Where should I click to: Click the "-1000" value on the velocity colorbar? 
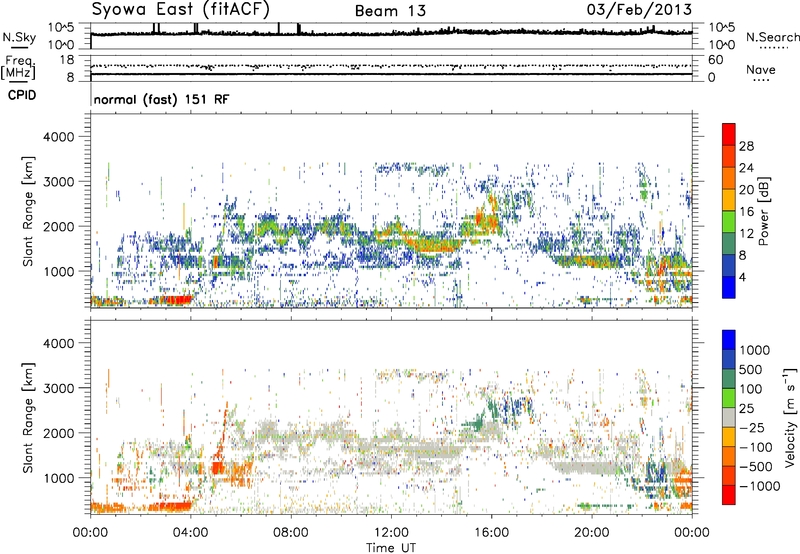click(x=759, y=486)
